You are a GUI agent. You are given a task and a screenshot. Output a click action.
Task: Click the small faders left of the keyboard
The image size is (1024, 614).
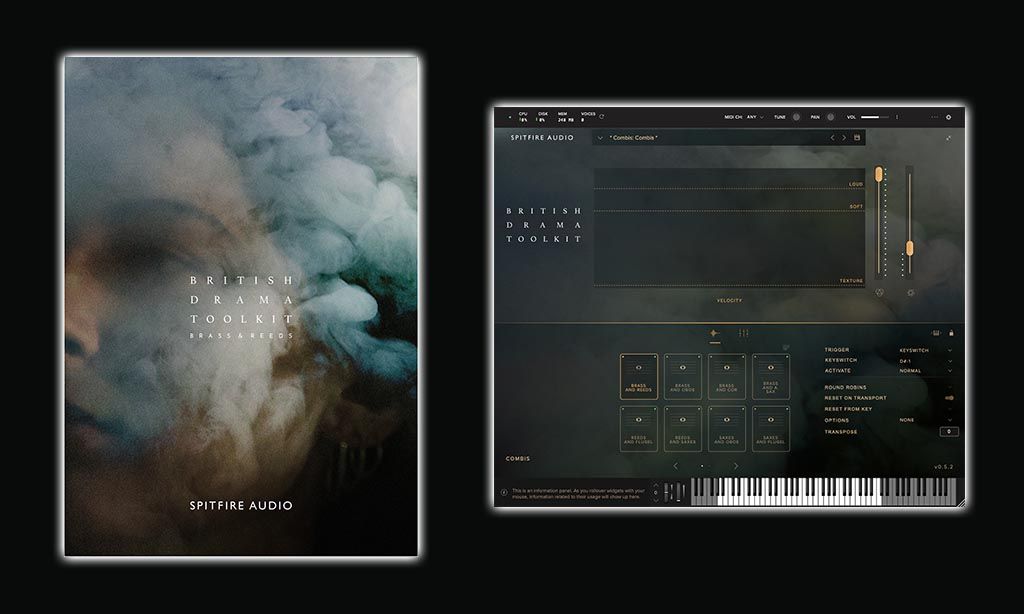pos(675,492)
